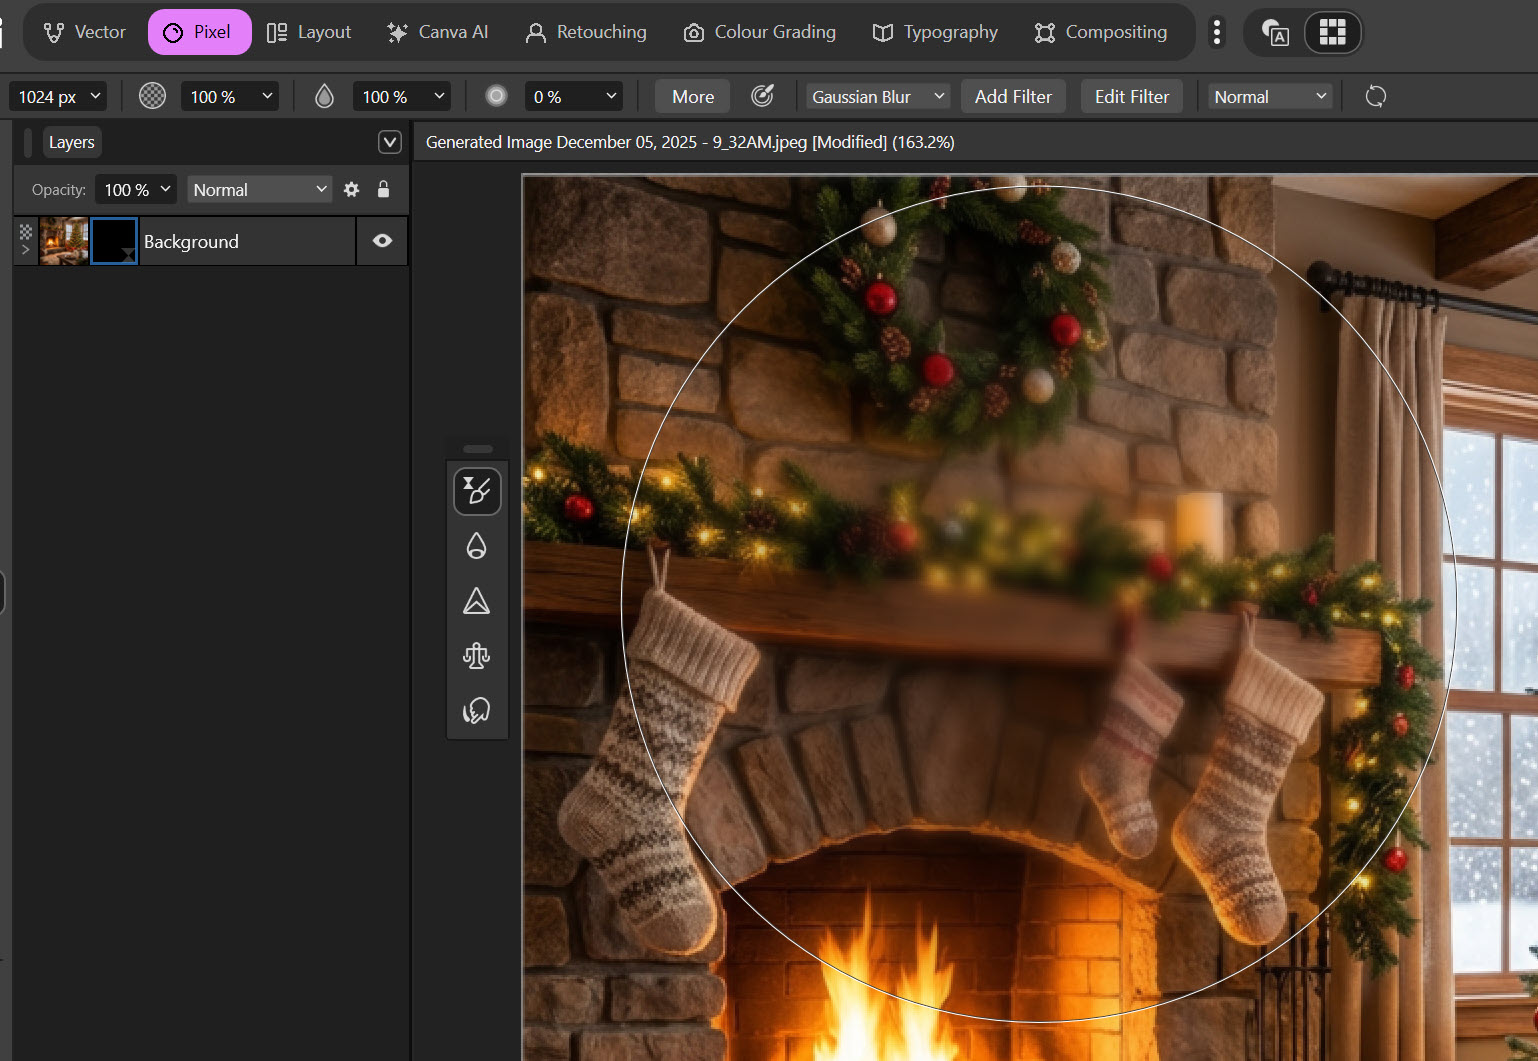
Task: Toggle the grid view button at top
Action: coord(1332,32)
